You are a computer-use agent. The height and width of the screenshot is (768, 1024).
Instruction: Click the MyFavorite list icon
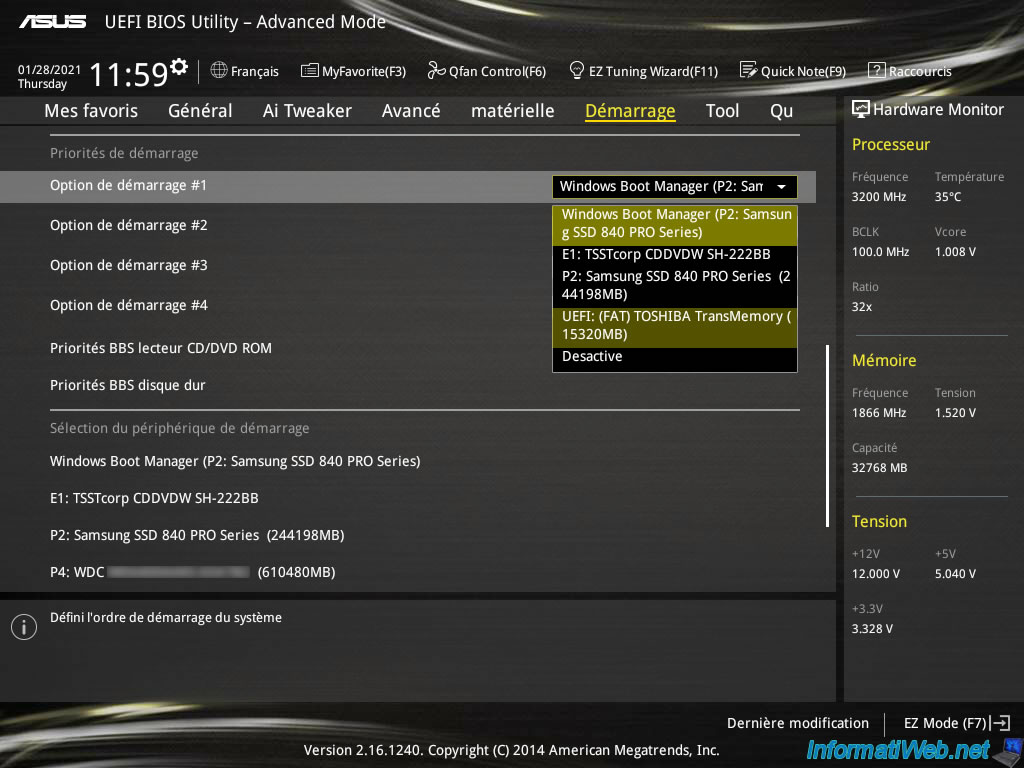pos(310,71)
